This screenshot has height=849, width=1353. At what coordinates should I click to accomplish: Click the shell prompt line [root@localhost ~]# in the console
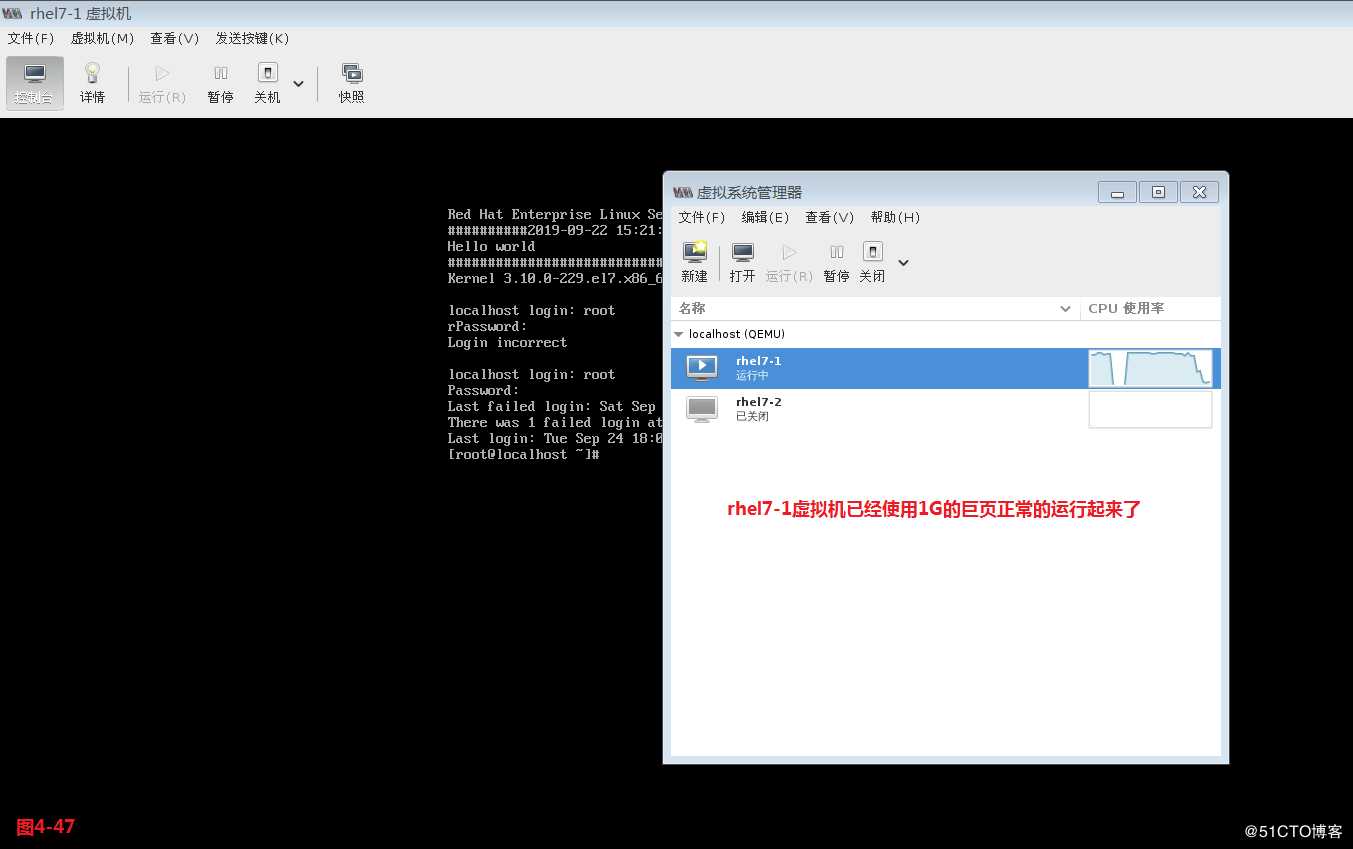click(x=523, y=455)
